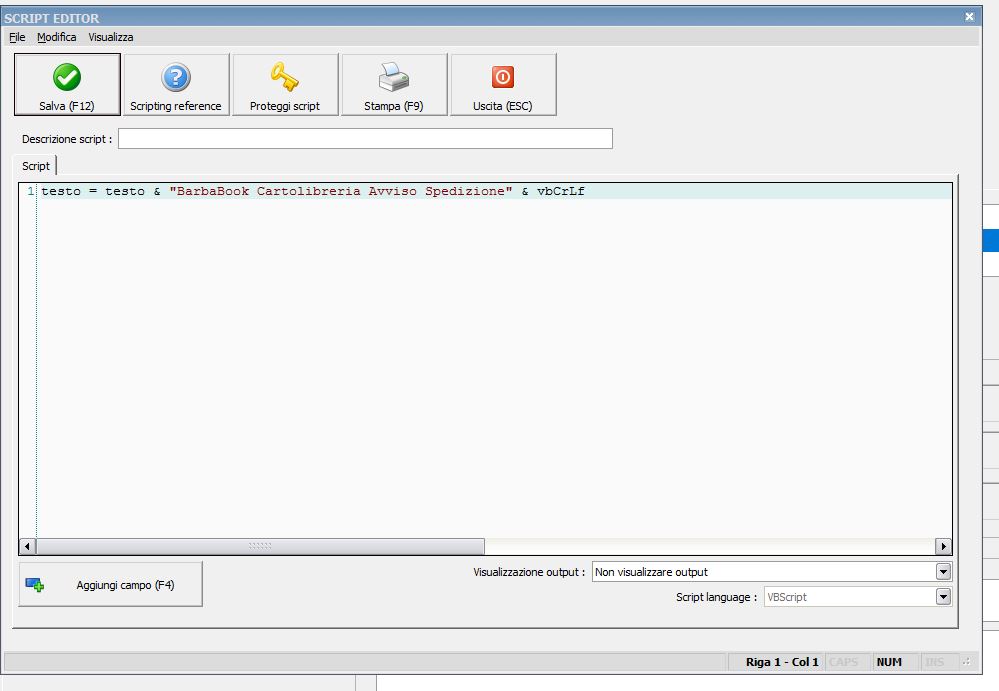Select the Script tab
The height and width of the screenshot is (691, 999).
point(36,166)
